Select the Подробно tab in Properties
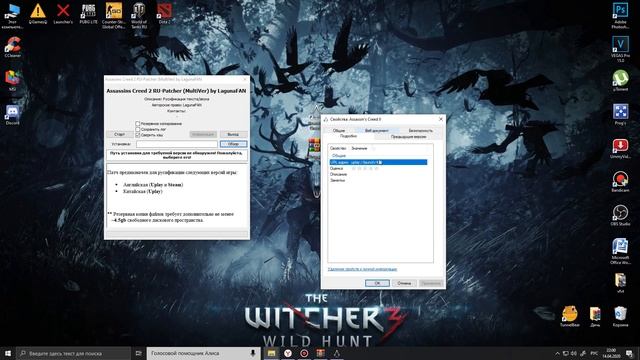640x360 pixels. pos(348,136)
